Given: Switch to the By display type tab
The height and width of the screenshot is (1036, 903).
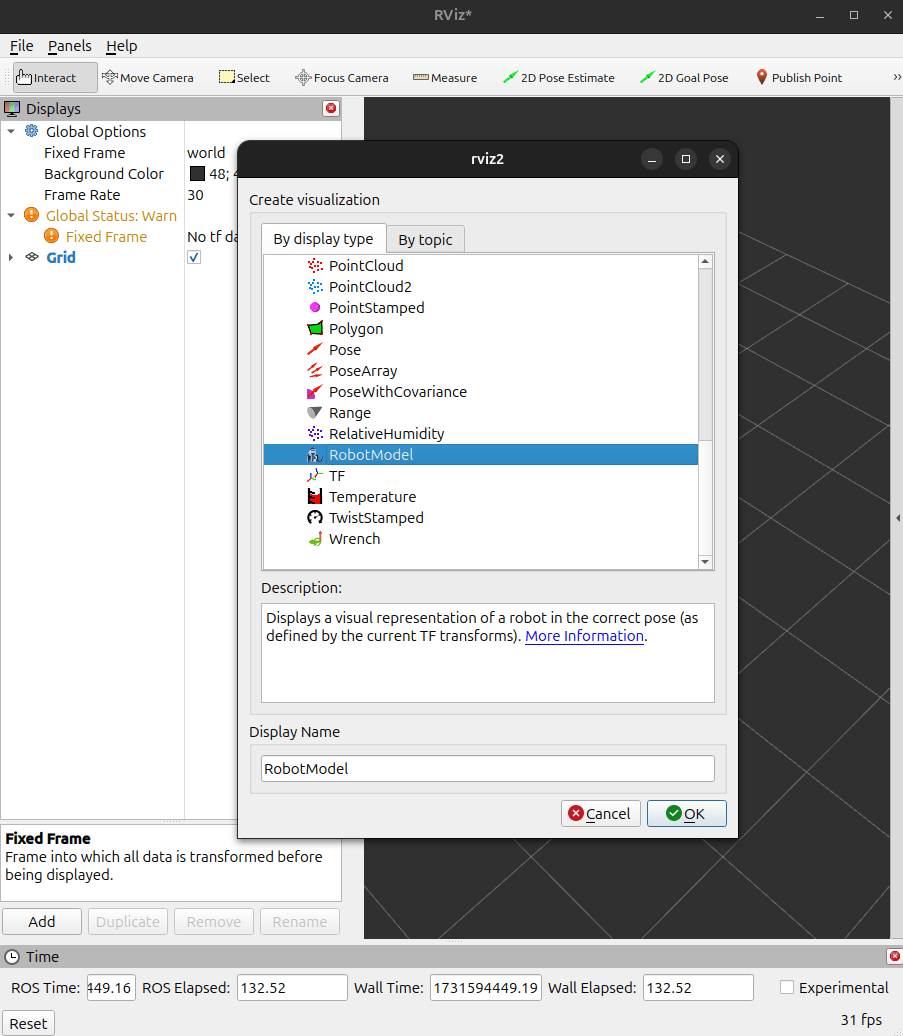Looking at the screenshot, I should click(x=324, y=239).
